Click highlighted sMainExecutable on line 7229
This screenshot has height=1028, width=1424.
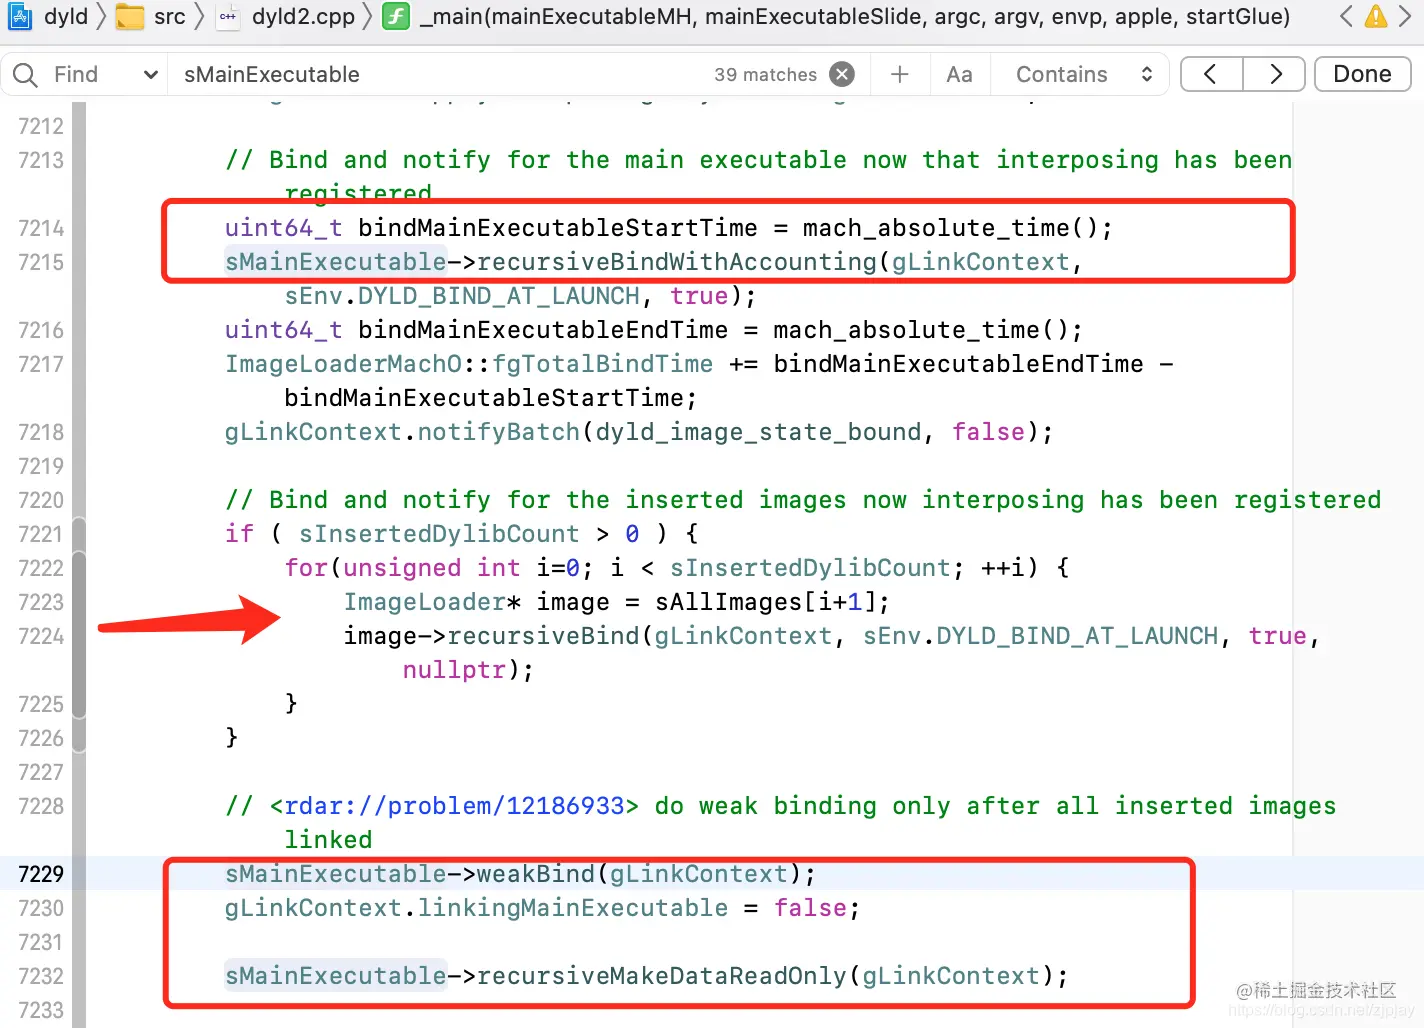pyautogui.click(x=336, y=874)
